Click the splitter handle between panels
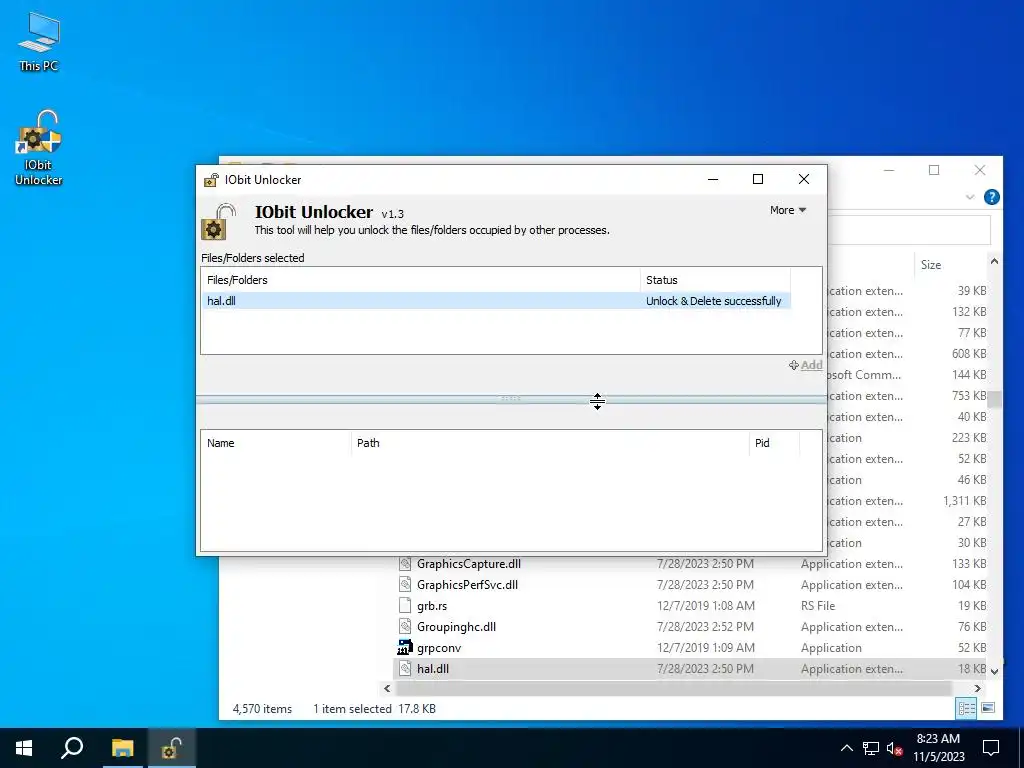This screenshot has width=1024, height=768. [x=511, y=398]
